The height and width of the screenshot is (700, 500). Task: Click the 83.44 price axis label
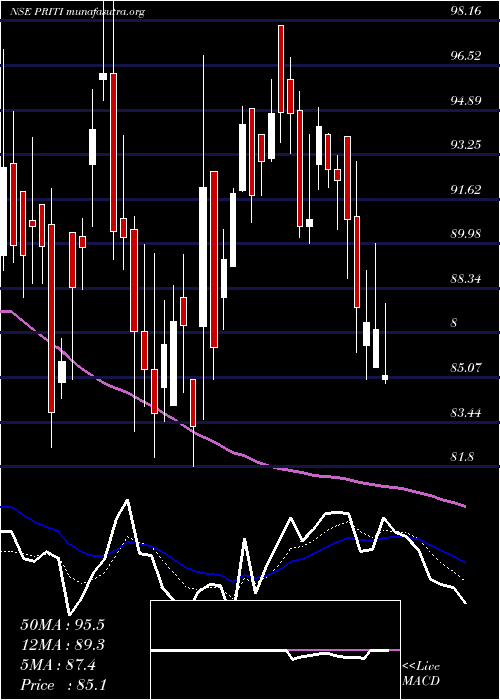point(466,412)
